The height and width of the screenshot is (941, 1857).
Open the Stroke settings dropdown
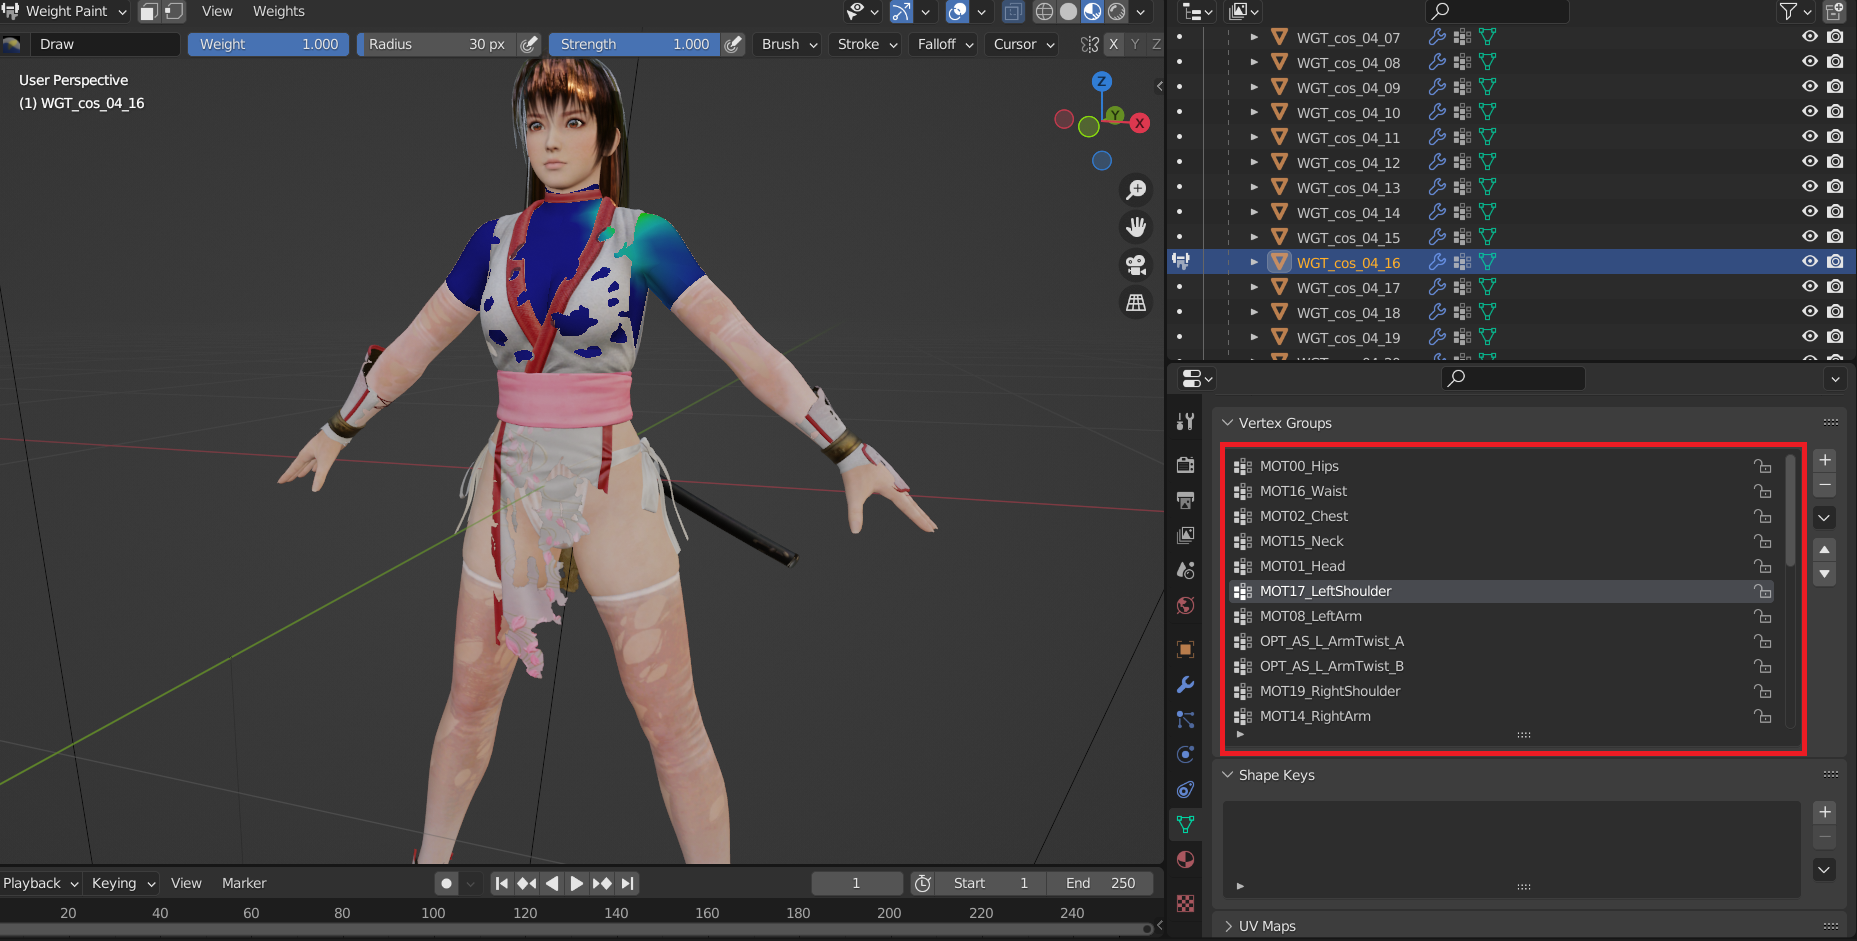tap(867, 44)
